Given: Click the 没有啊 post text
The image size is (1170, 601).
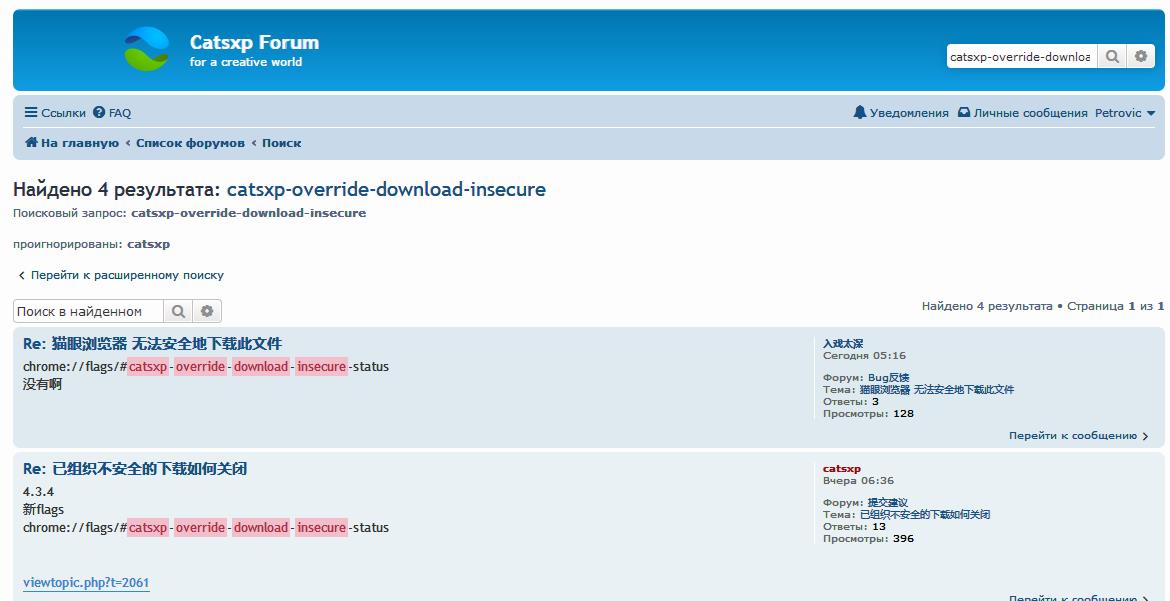Looking at the screenshot, I should click(43, 384).
